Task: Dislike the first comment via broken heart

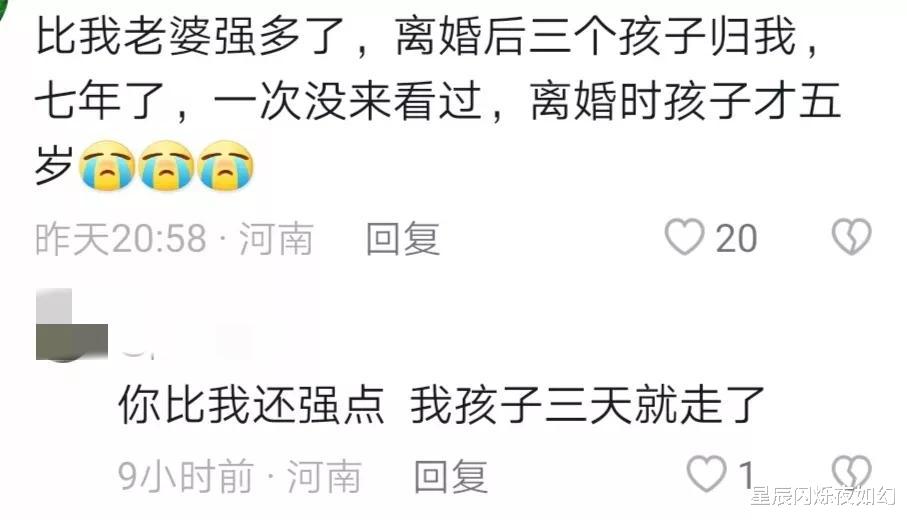Action: point(851,237)
